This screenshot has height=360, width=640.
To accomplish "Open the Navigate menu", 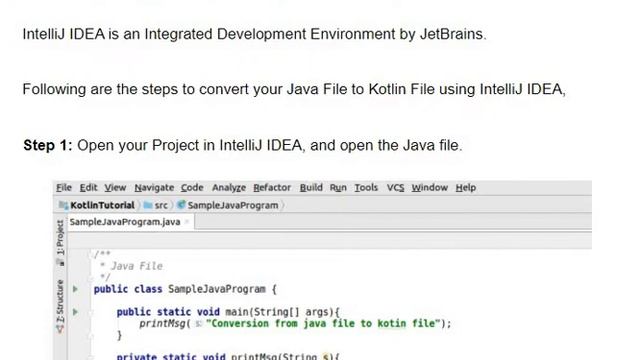I will [154, 188].
